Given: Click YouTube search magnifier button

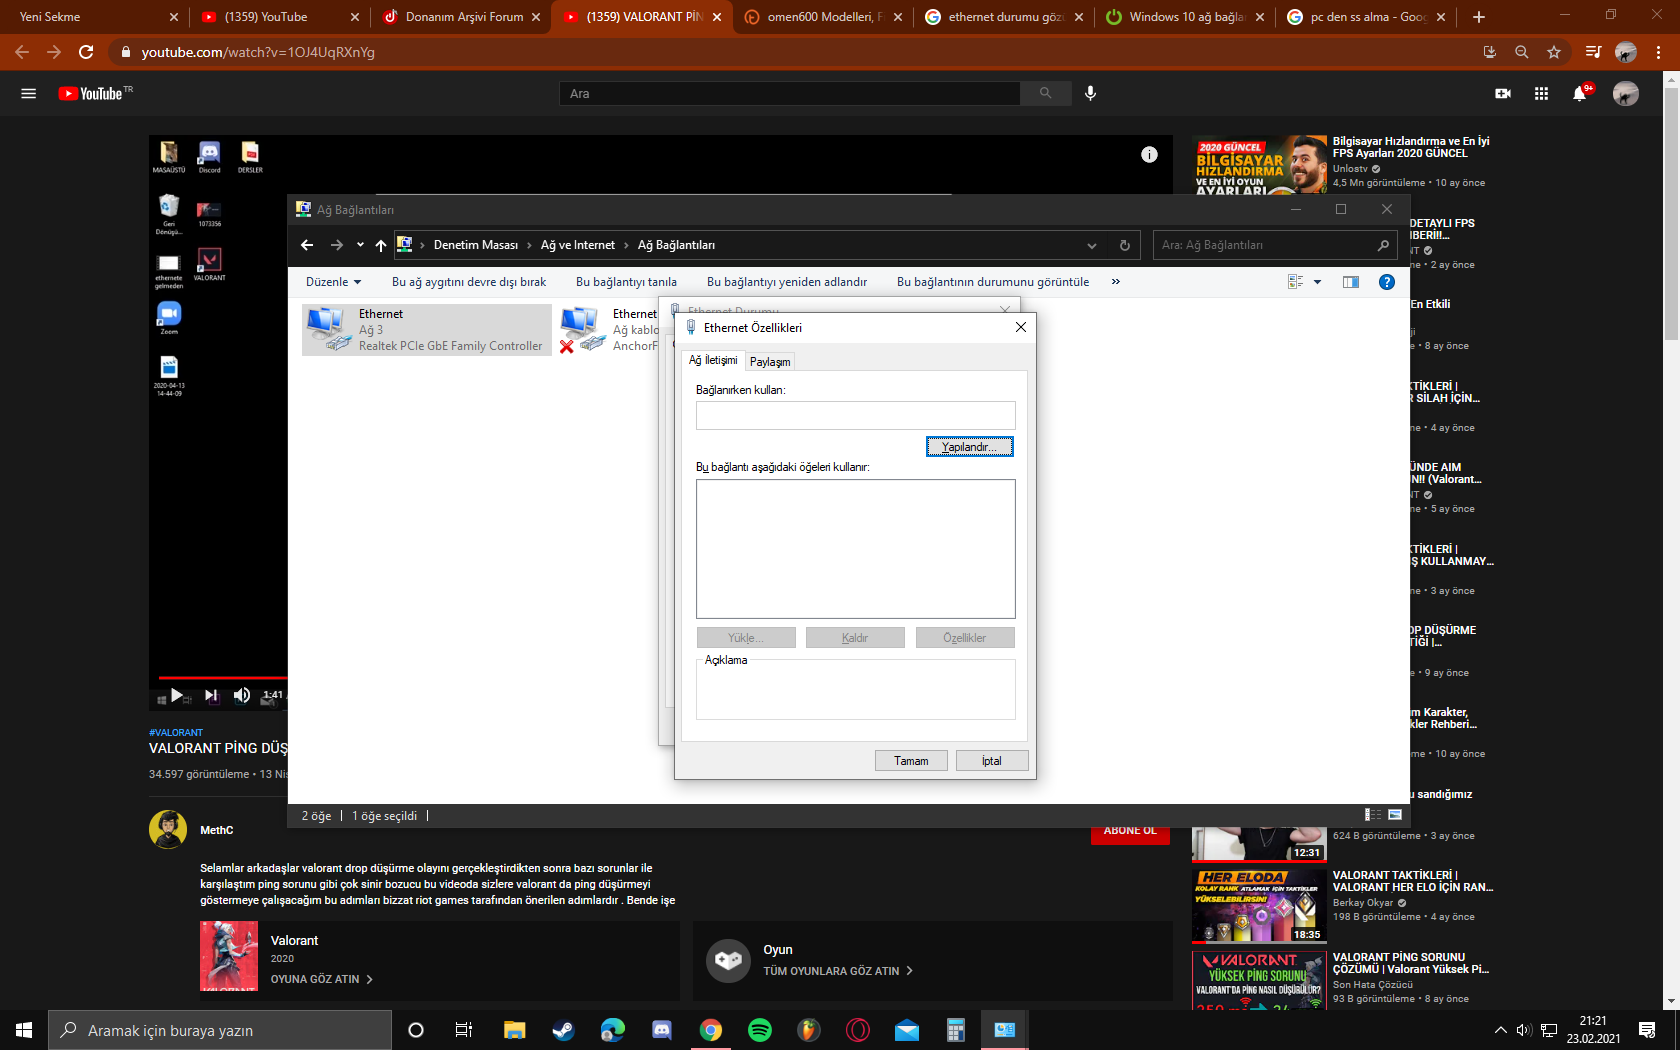Looking at the screenshot, I should point(1045,93).
